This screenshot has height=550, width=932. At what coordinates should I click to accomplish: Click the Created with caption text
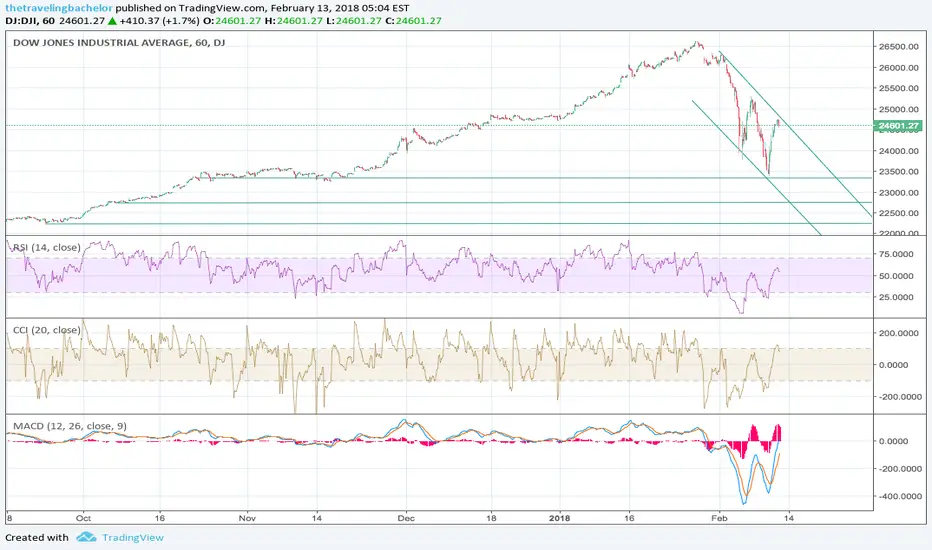37,538
